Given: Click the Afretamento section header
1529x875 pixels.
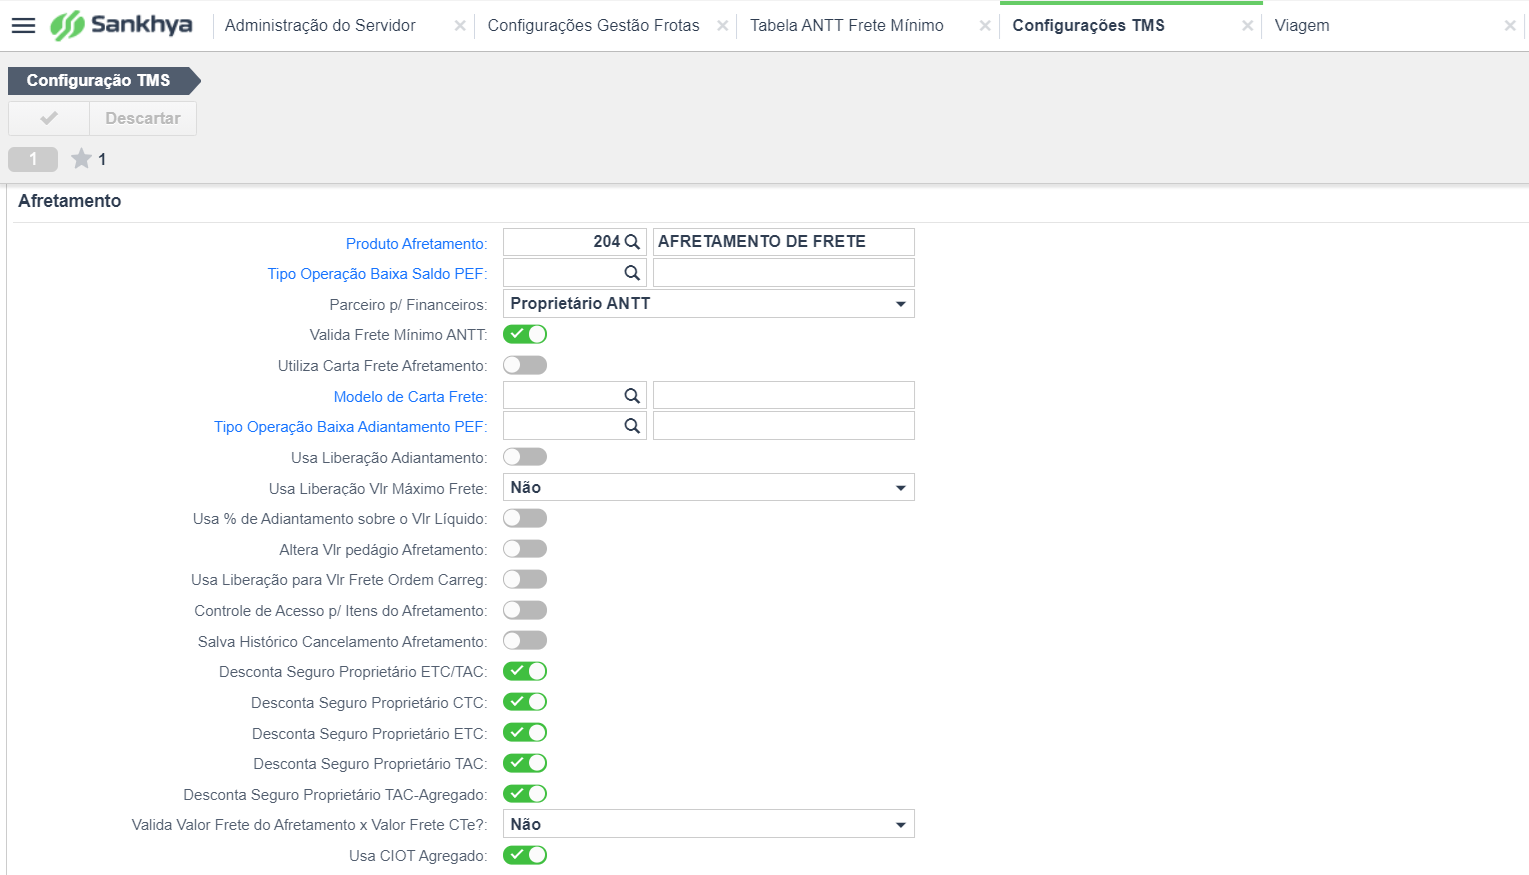Looking at the screenshot, I should (x=70, y=201).
